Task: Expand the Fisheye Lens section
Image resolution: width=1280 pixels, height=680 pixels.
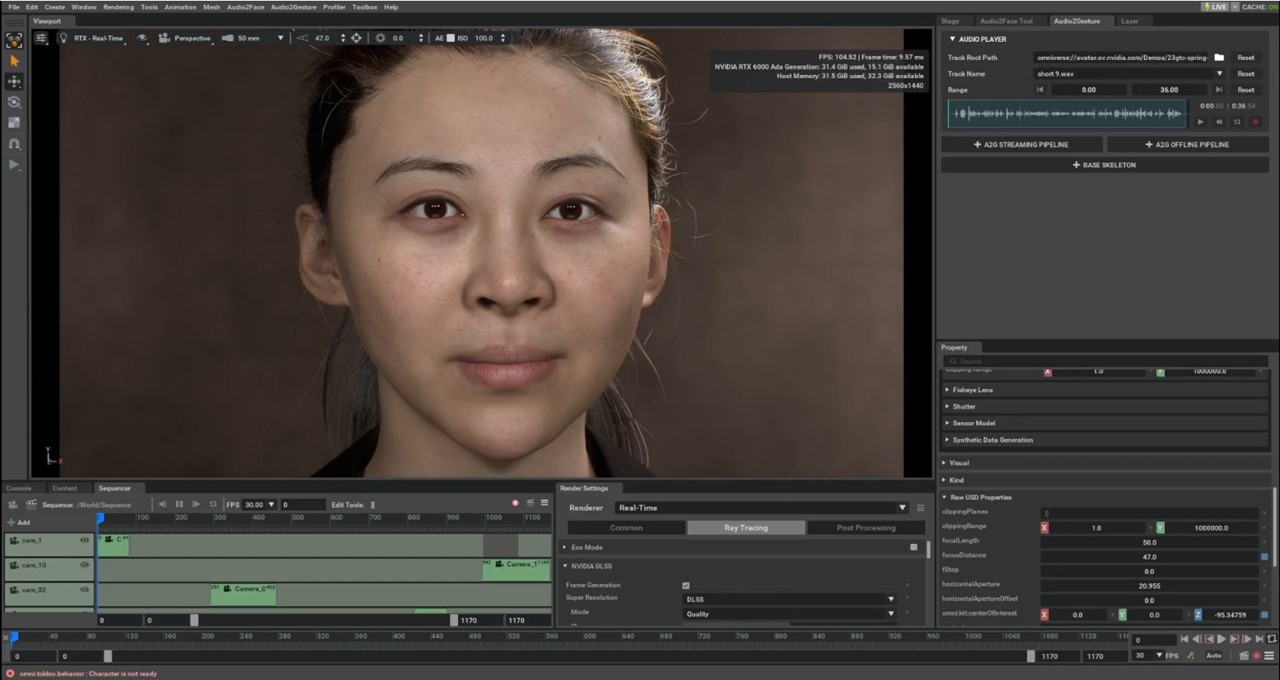Action: coord(972,390)
